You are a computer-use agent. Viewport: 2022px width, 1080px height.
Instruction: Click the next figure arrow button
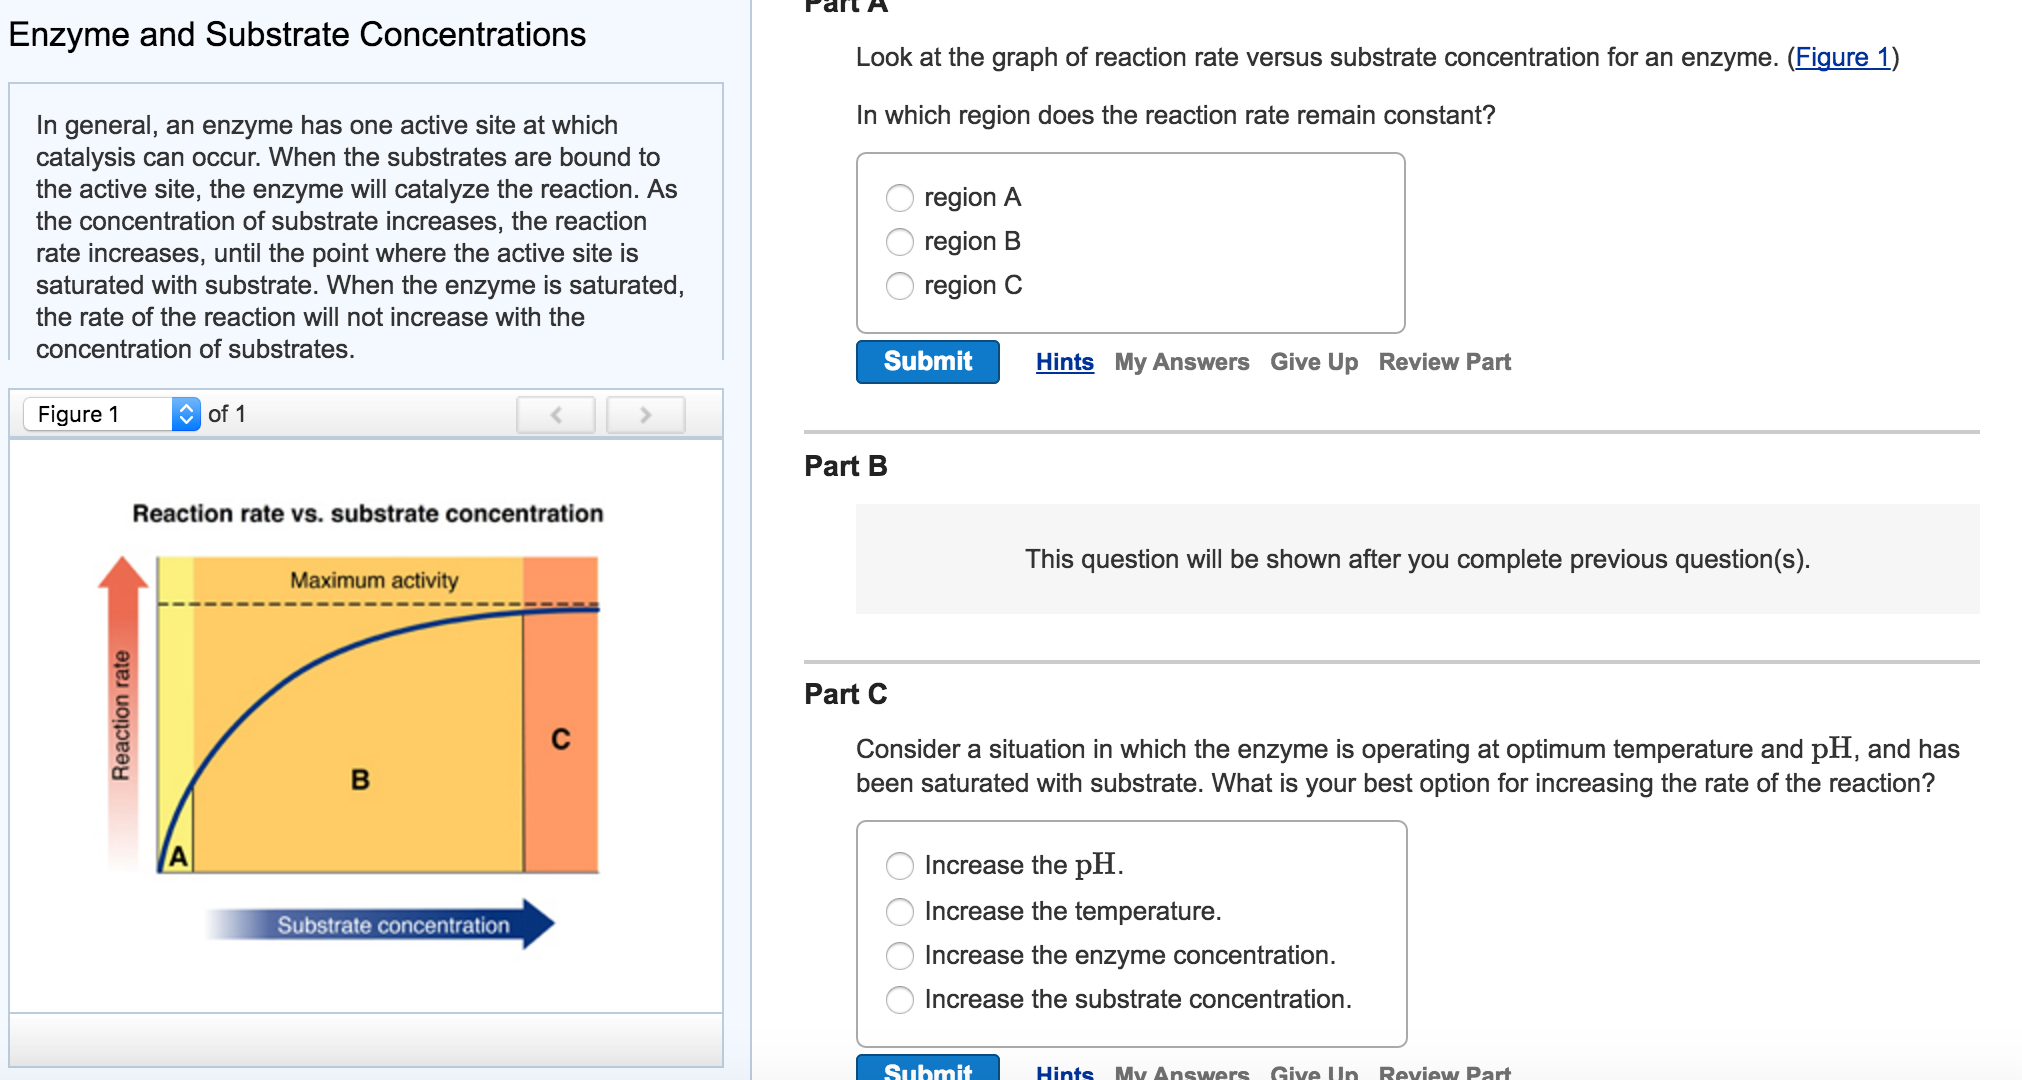point(646,414)
